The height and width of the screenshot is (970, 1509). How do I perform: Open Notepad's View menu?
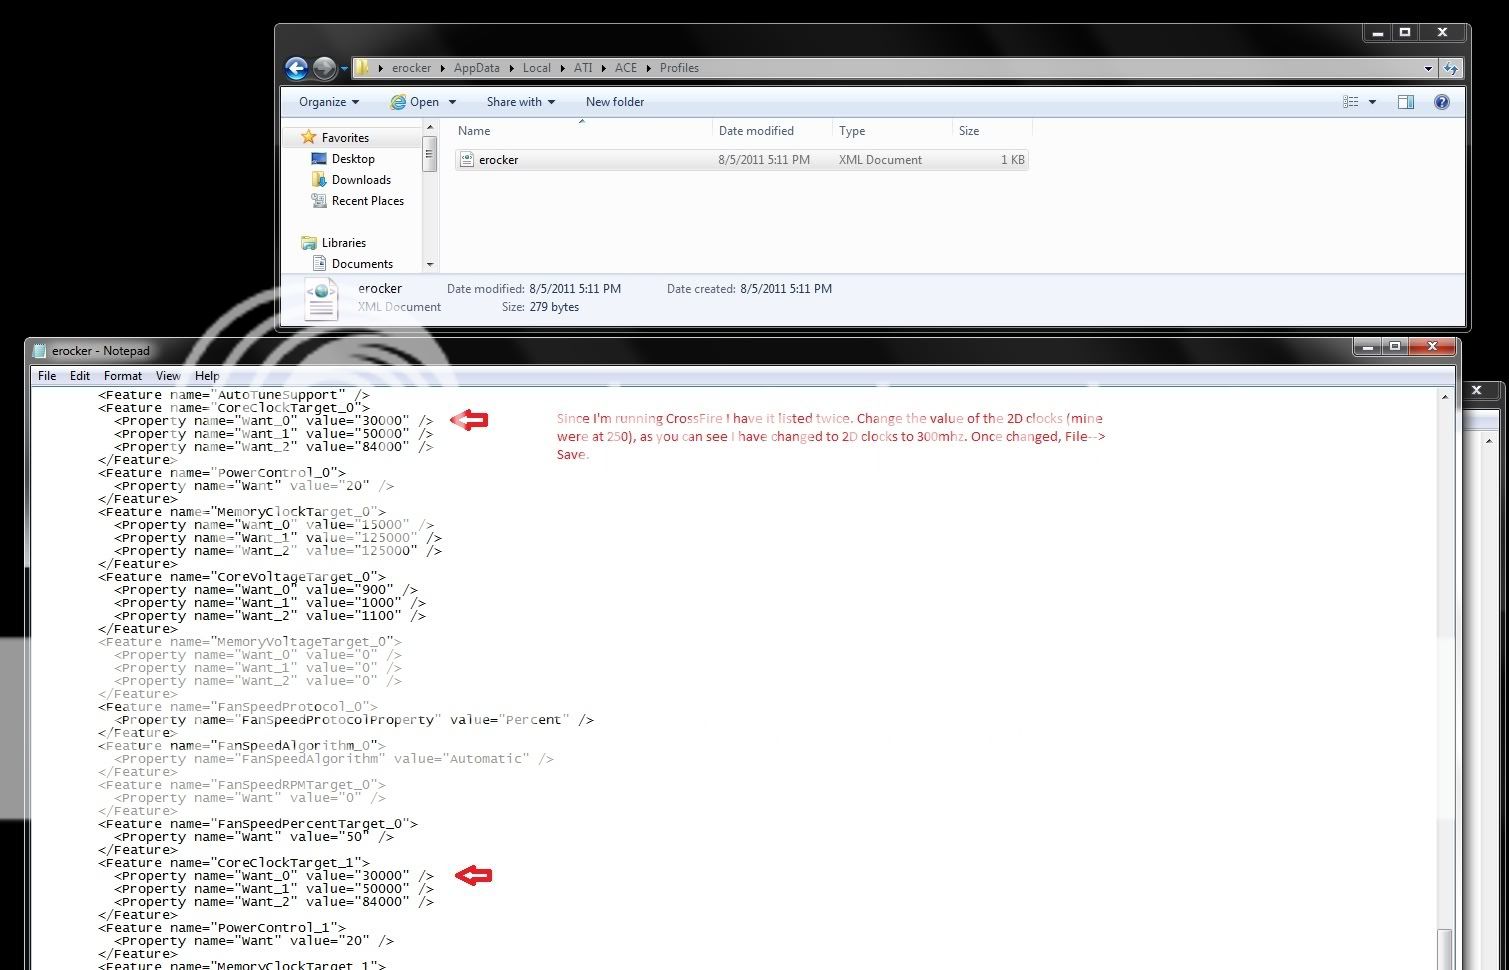tap(168, 376)
